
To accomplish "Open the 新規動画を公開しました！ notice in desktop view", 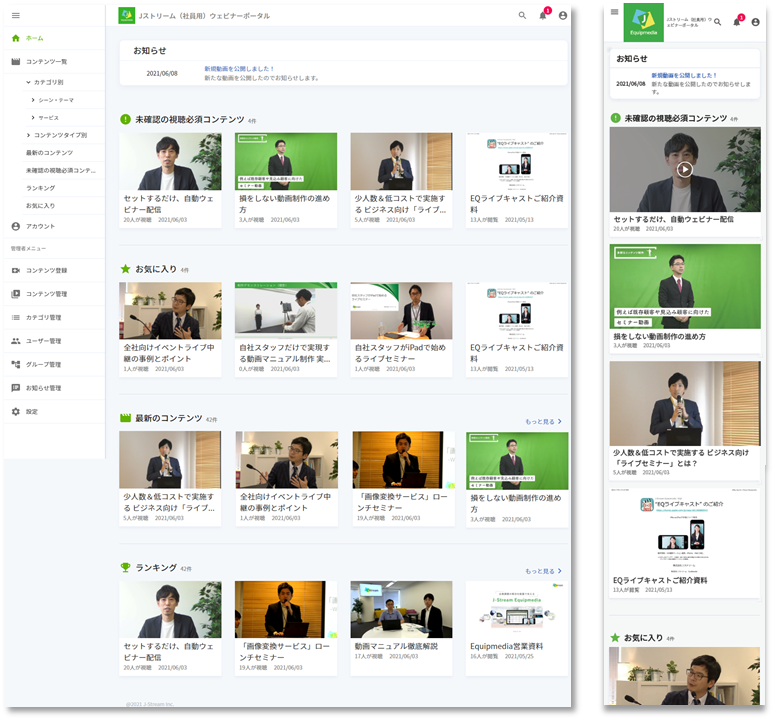I will point(239,69).
